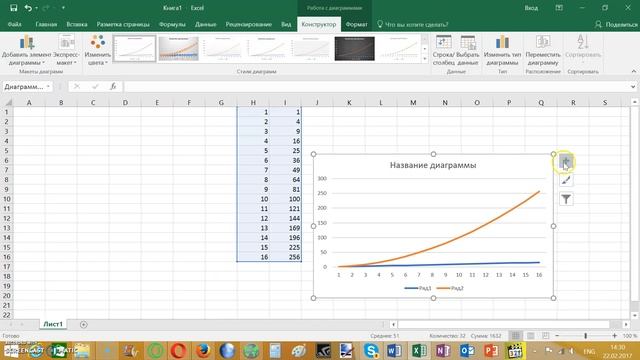640x360 pixels.
Task: Switch to the Вставка tab
Action: (77, 24)
